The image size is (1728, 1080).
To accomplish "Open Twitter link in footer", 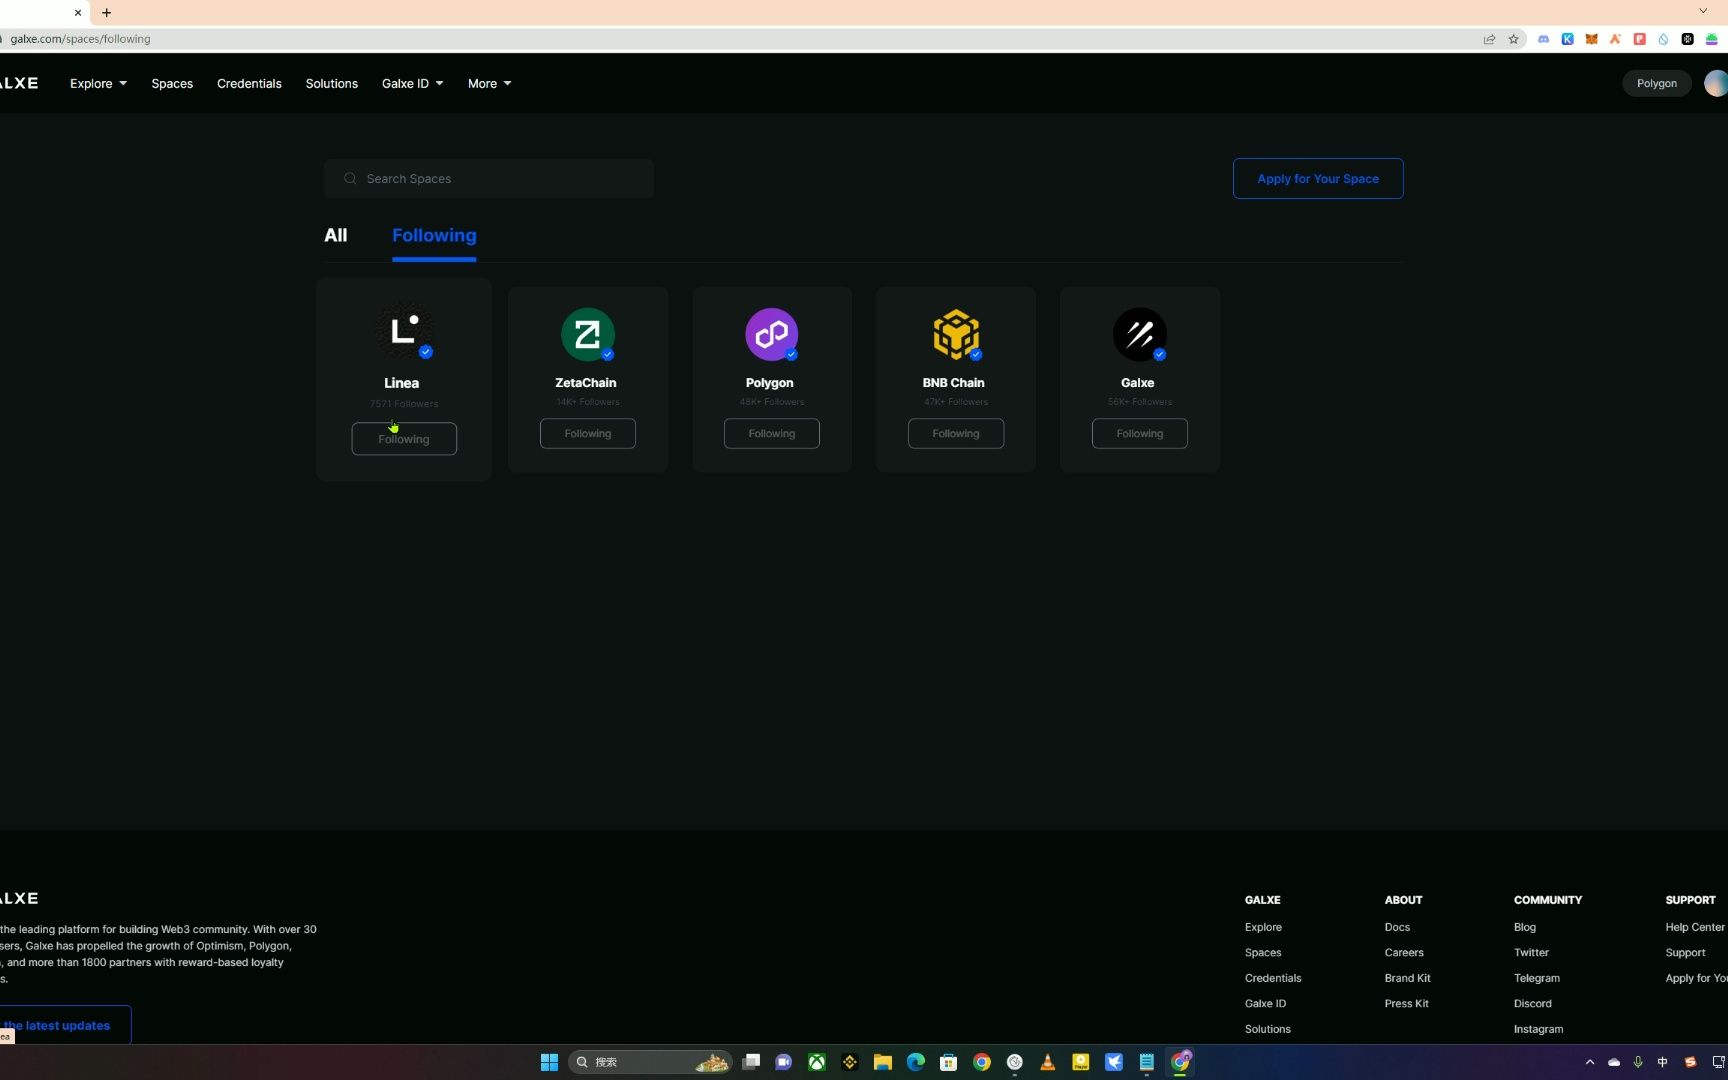I will pyautogui.click(x=1531, y=952).
